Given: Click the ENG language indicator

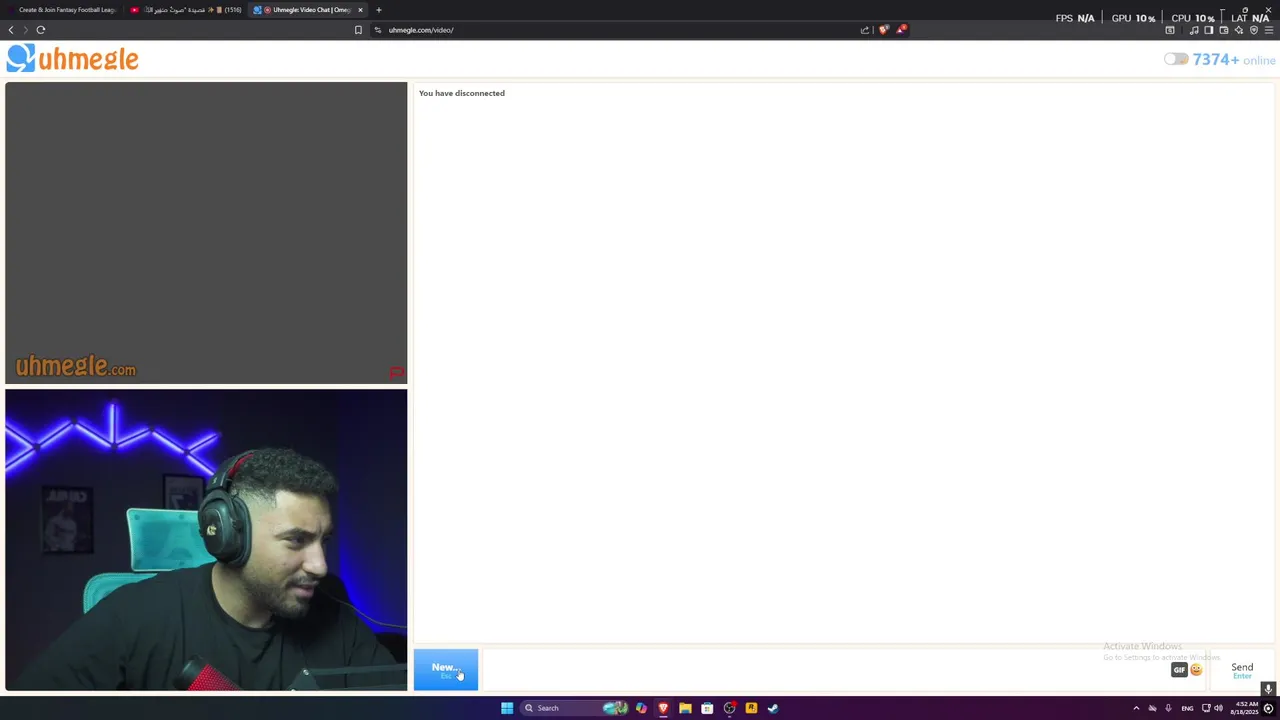Looking at the screenshot, I should (1187, 708).
